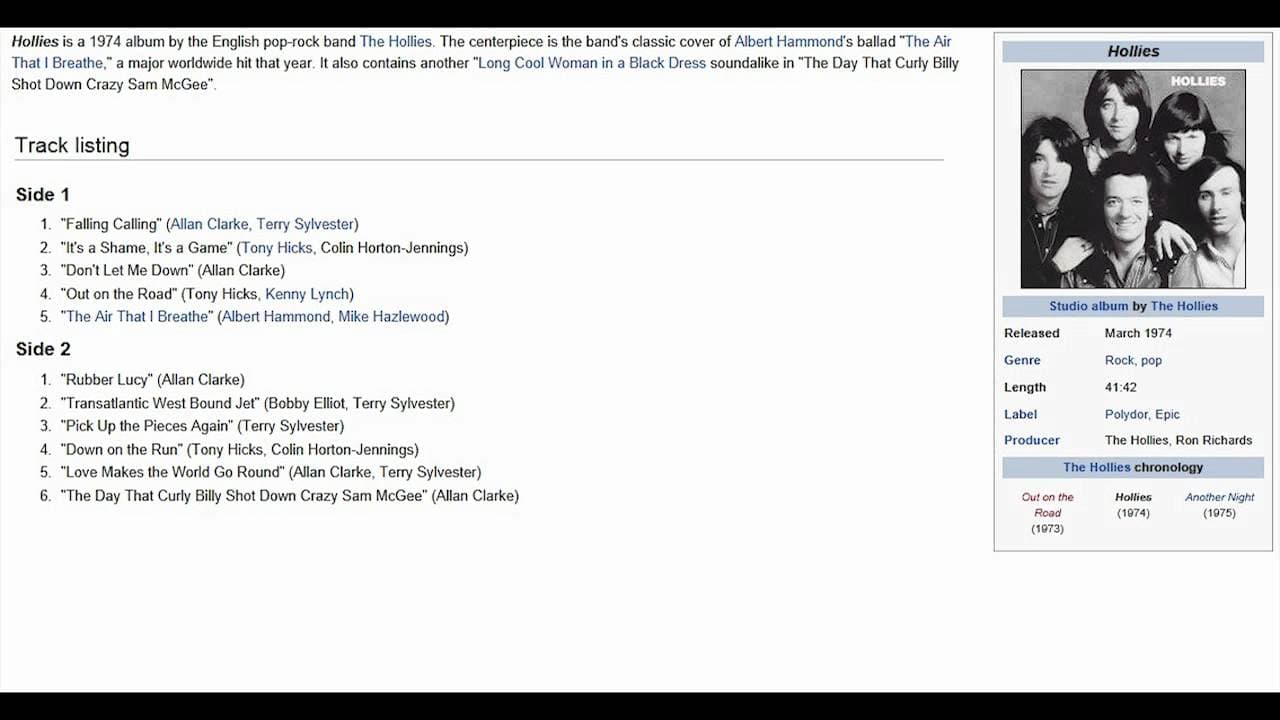Open the "Out on the Road" chronology link
Viewport: 1280px width, 720px height.
coord(1047,505)
